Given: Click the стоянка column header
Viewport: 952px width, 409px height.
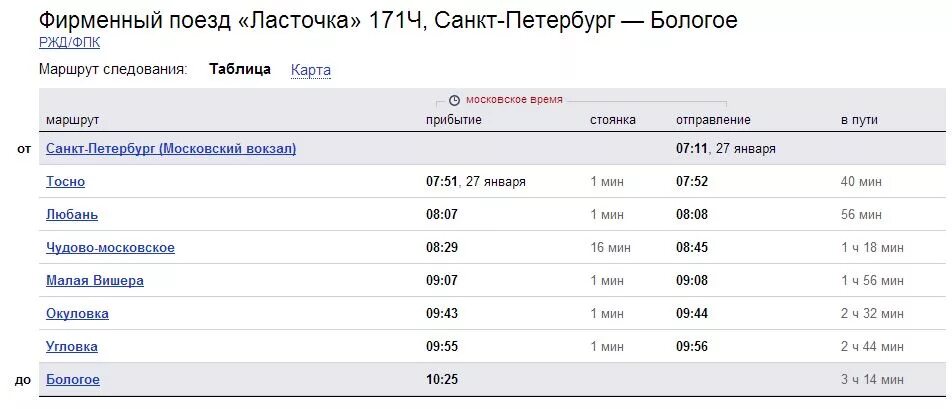Looking at the screenshot, I should (613, 120).
